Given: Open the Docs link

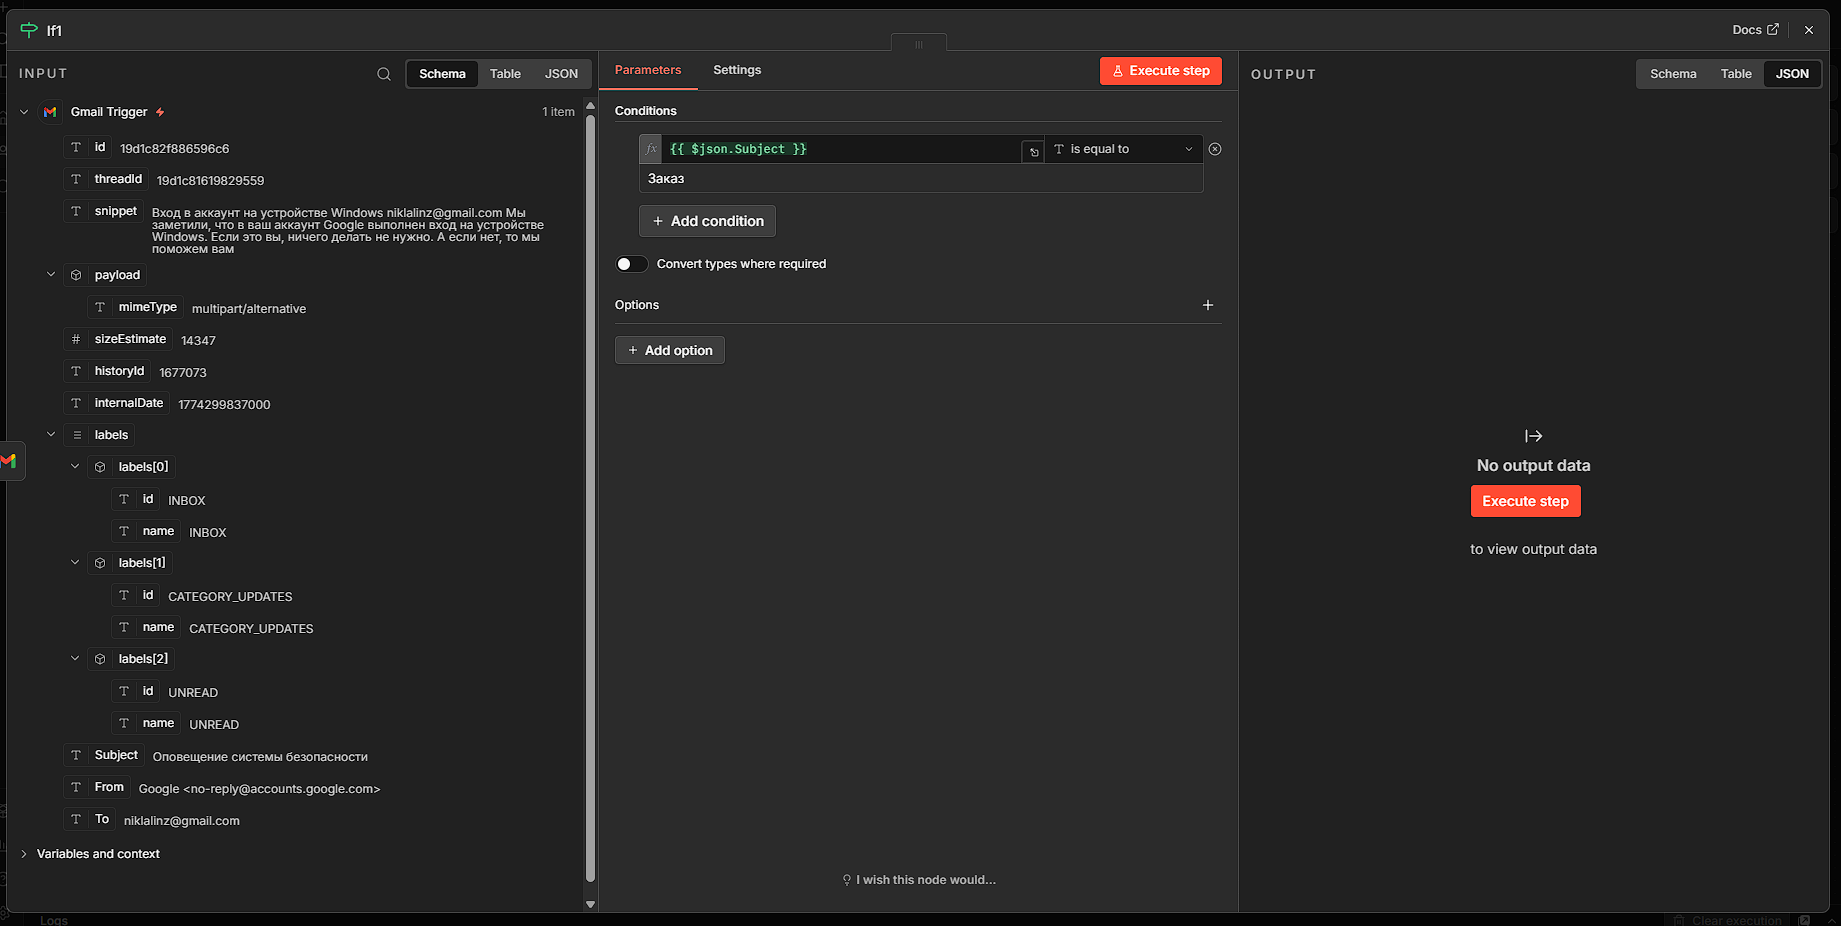Looking at the screenshot, I should pyautogui.click(x=1755, y=30).
